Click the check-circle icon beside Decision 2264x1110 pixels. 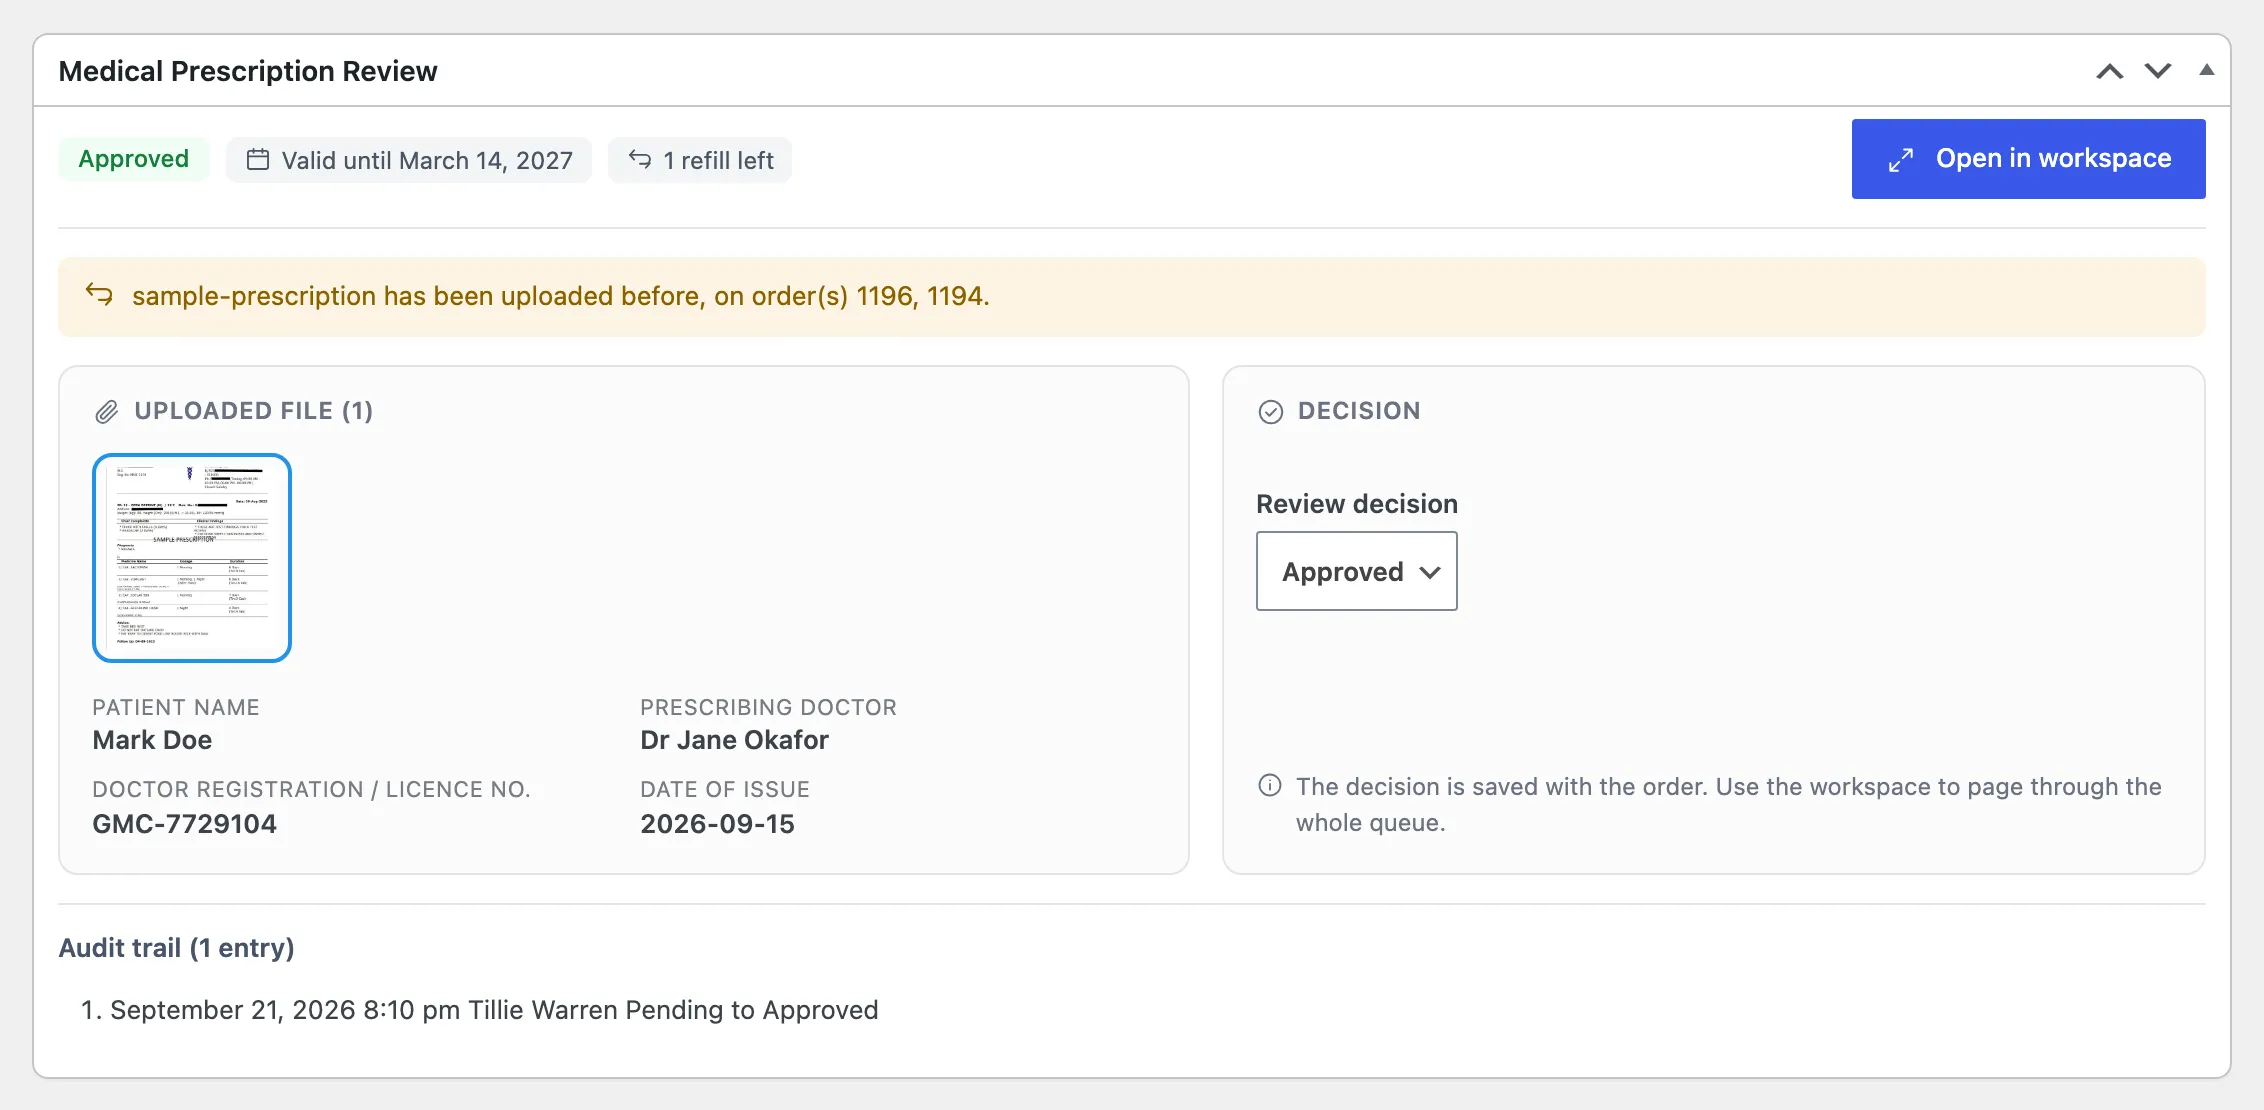coord(1271,412)
